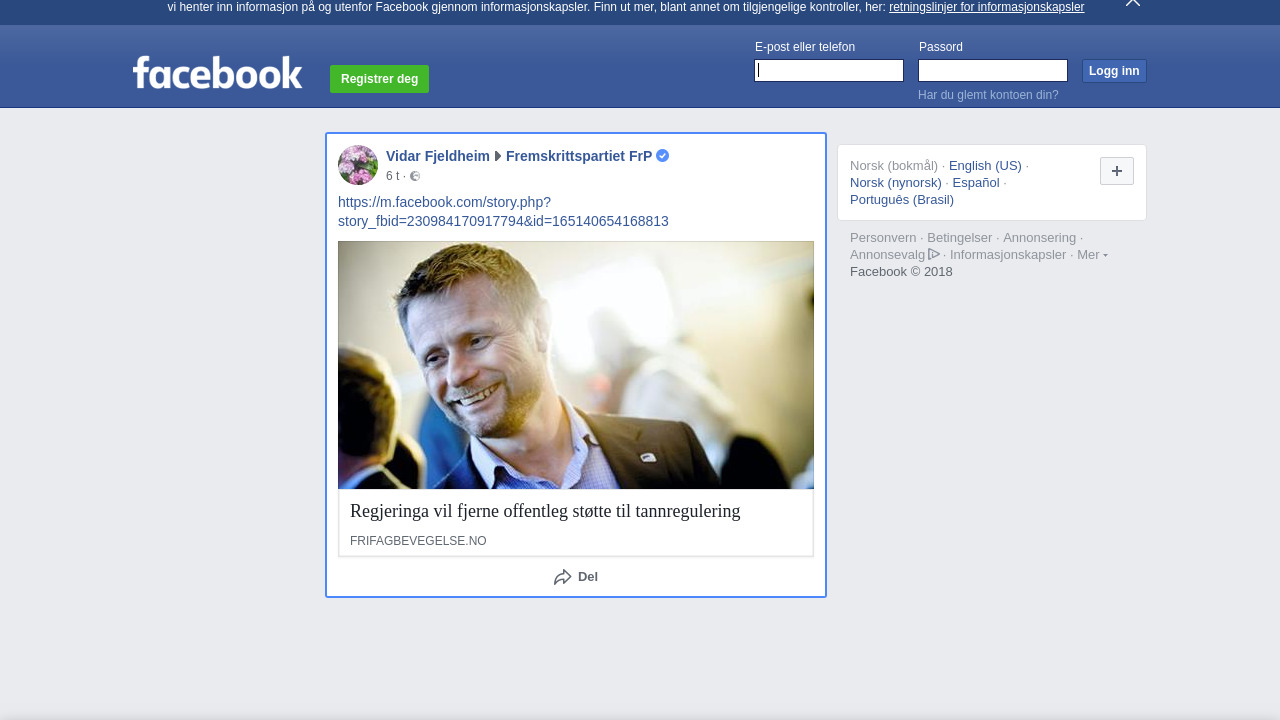Focus the E-post eller telefon field
The width and height of the screenshot is (1280, 720).
point(829,70)
